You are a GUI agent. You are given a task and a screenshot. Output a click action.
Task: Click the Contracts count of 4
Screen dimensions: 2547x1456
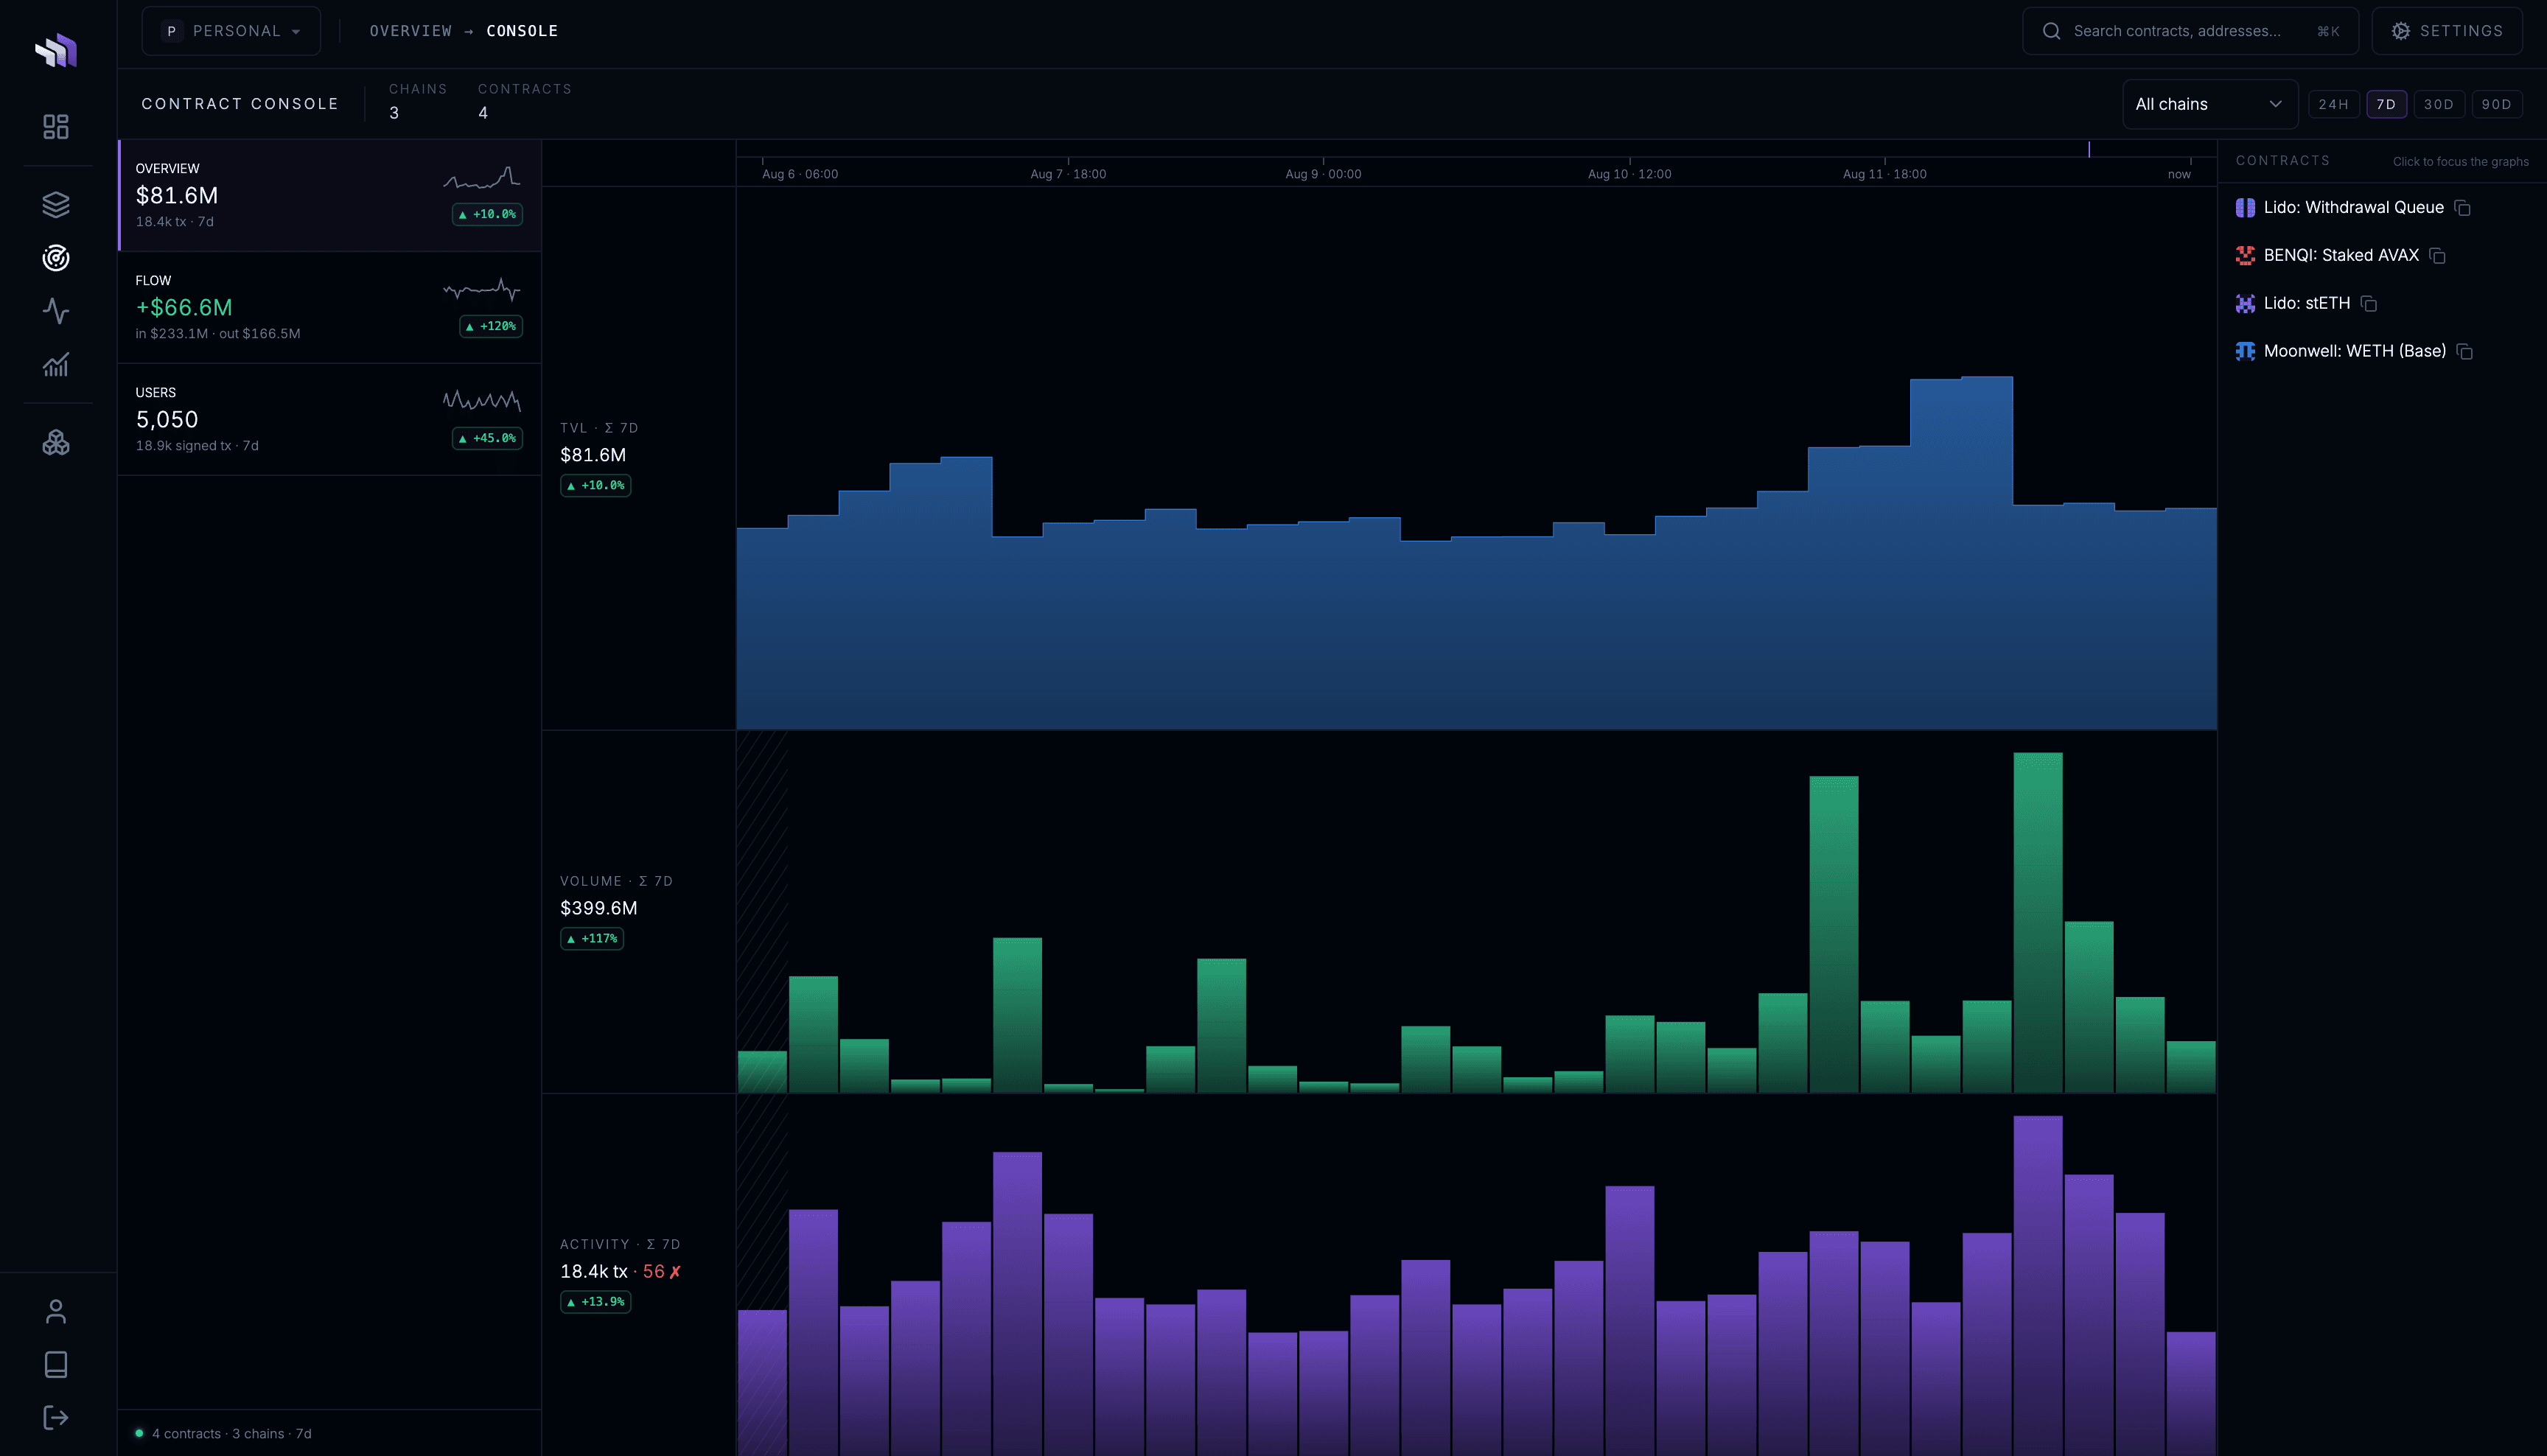tap(483, 113)
